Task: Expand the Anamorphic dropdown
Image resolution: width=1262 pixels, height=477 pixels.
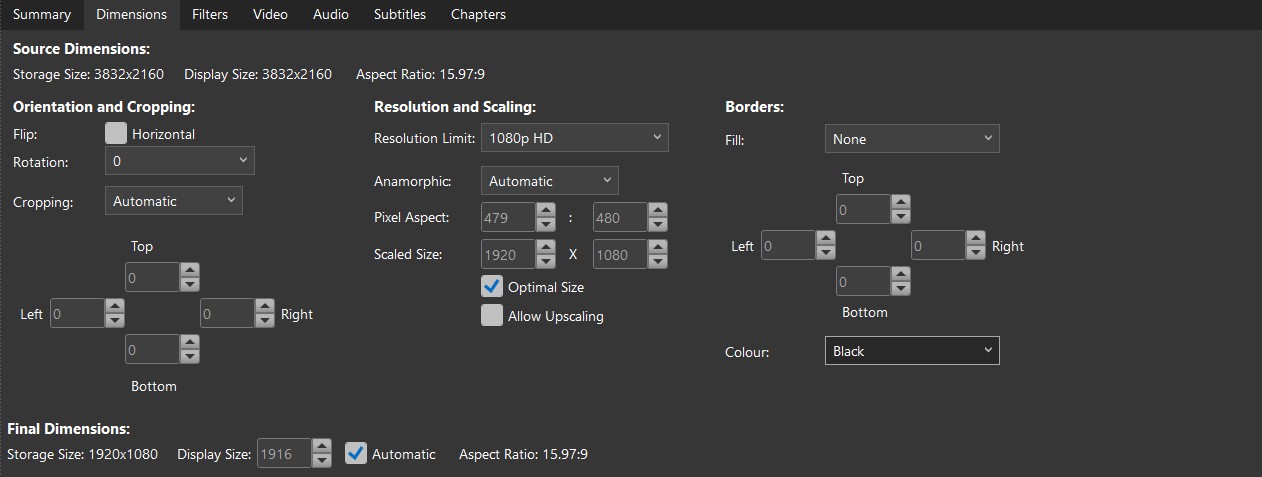Action: (549, 181)
